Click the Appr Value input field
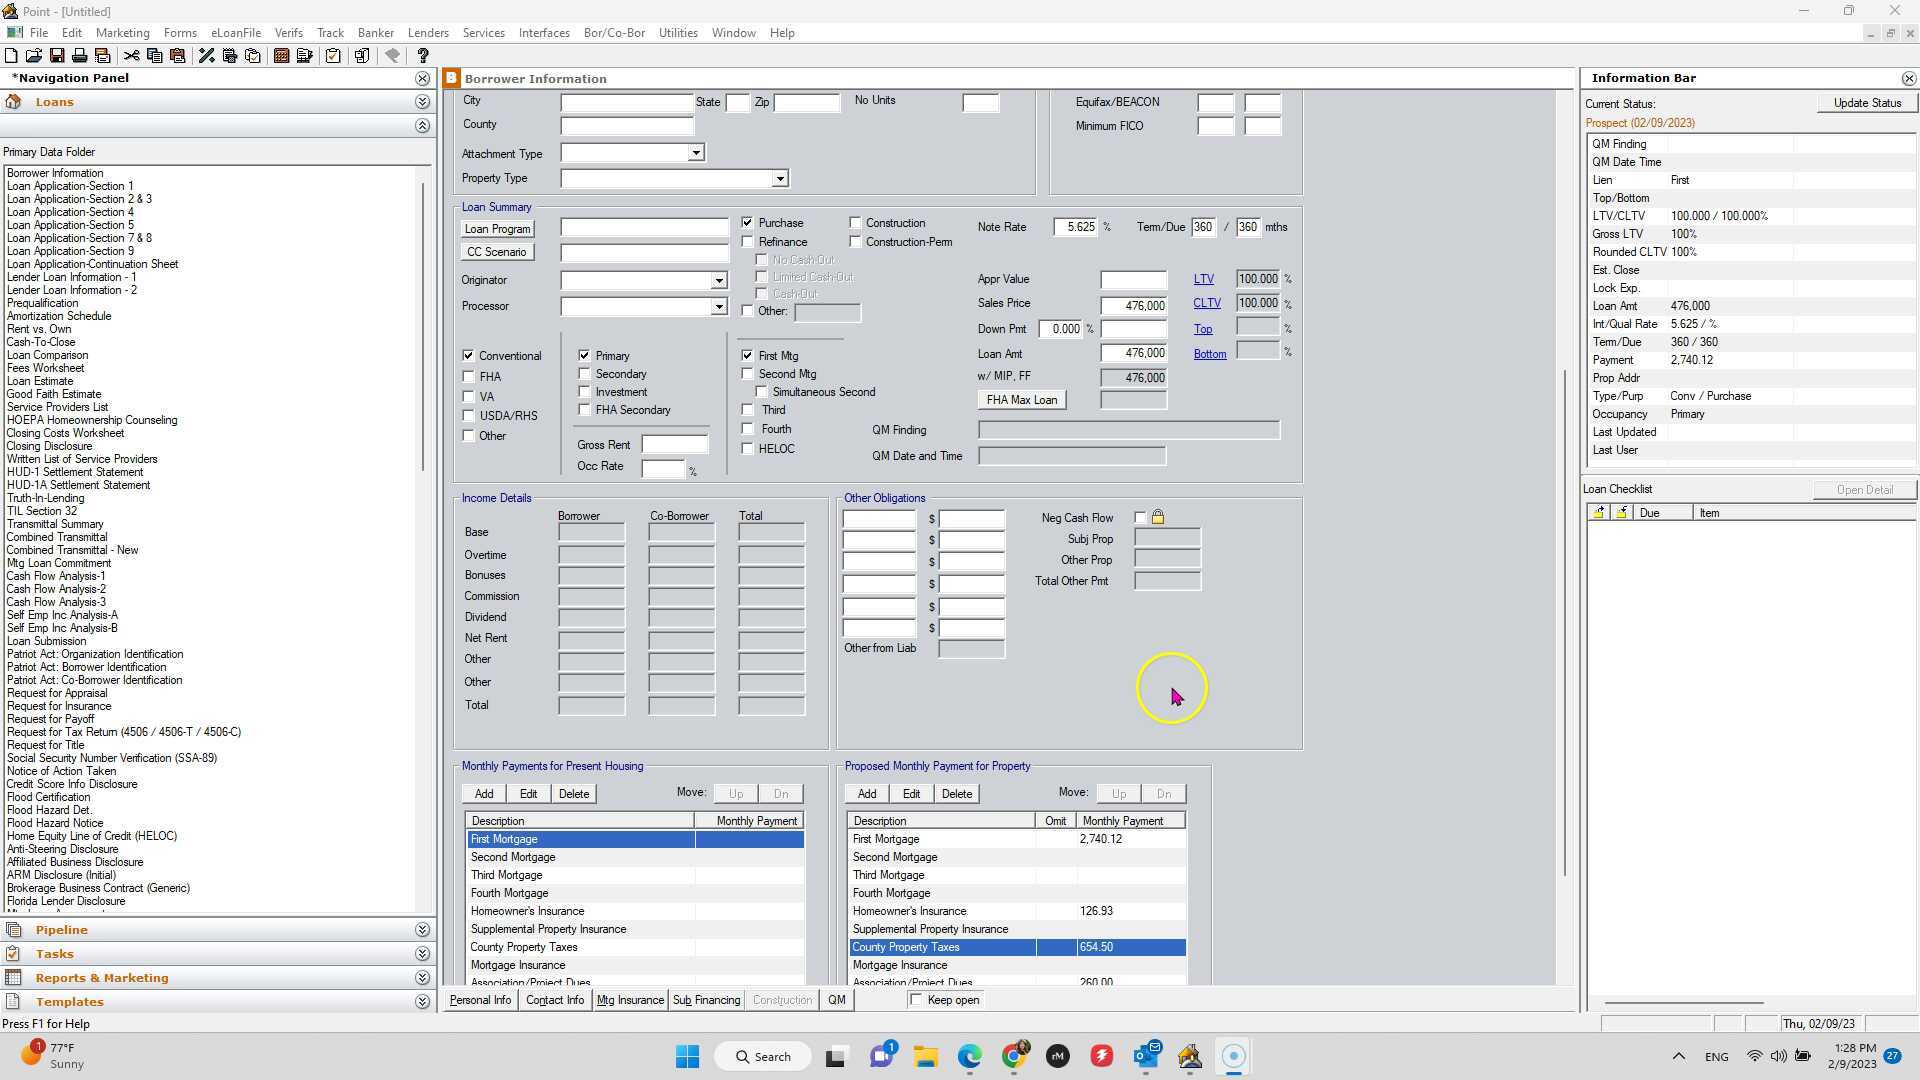The height and width of the screenshot is (1080, 1920). point(1133,280)
